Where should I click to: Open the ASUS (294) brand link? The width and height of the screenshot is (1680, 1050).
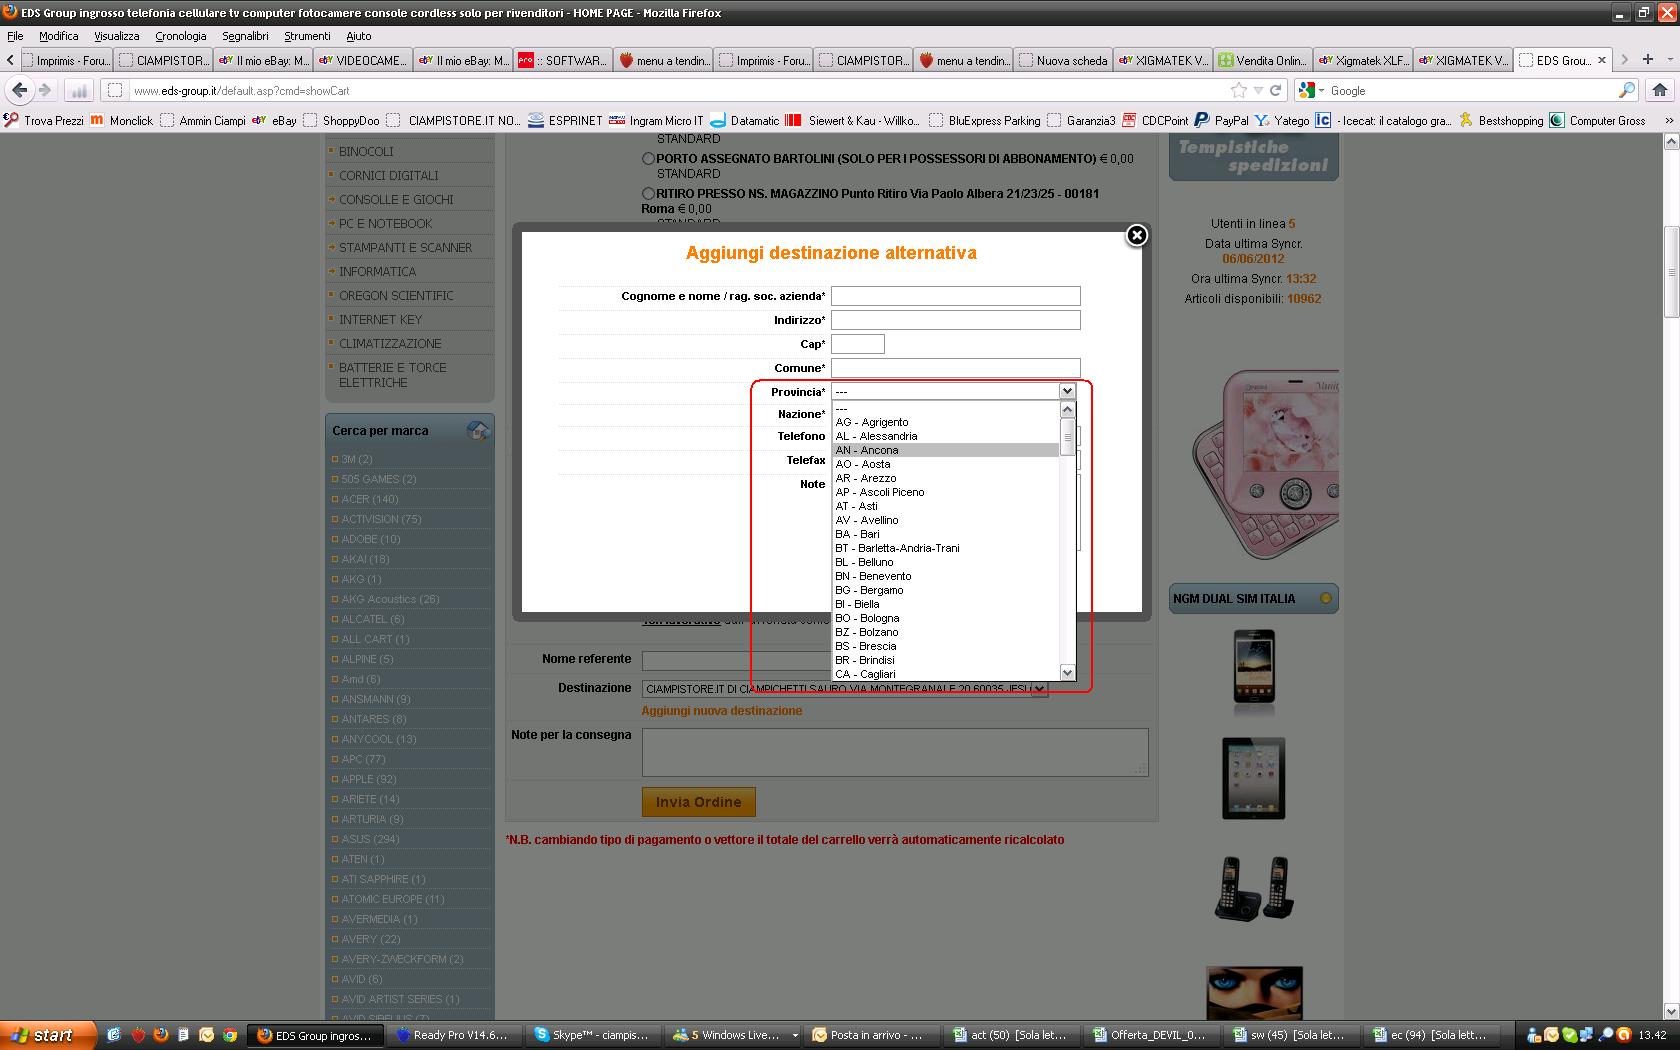(370, 839)
